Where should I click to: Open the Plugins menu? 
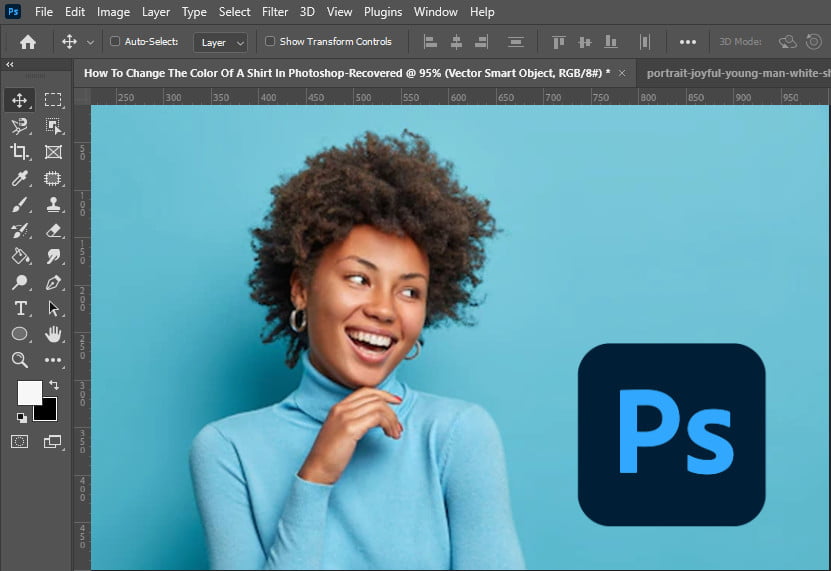point(383,12)
